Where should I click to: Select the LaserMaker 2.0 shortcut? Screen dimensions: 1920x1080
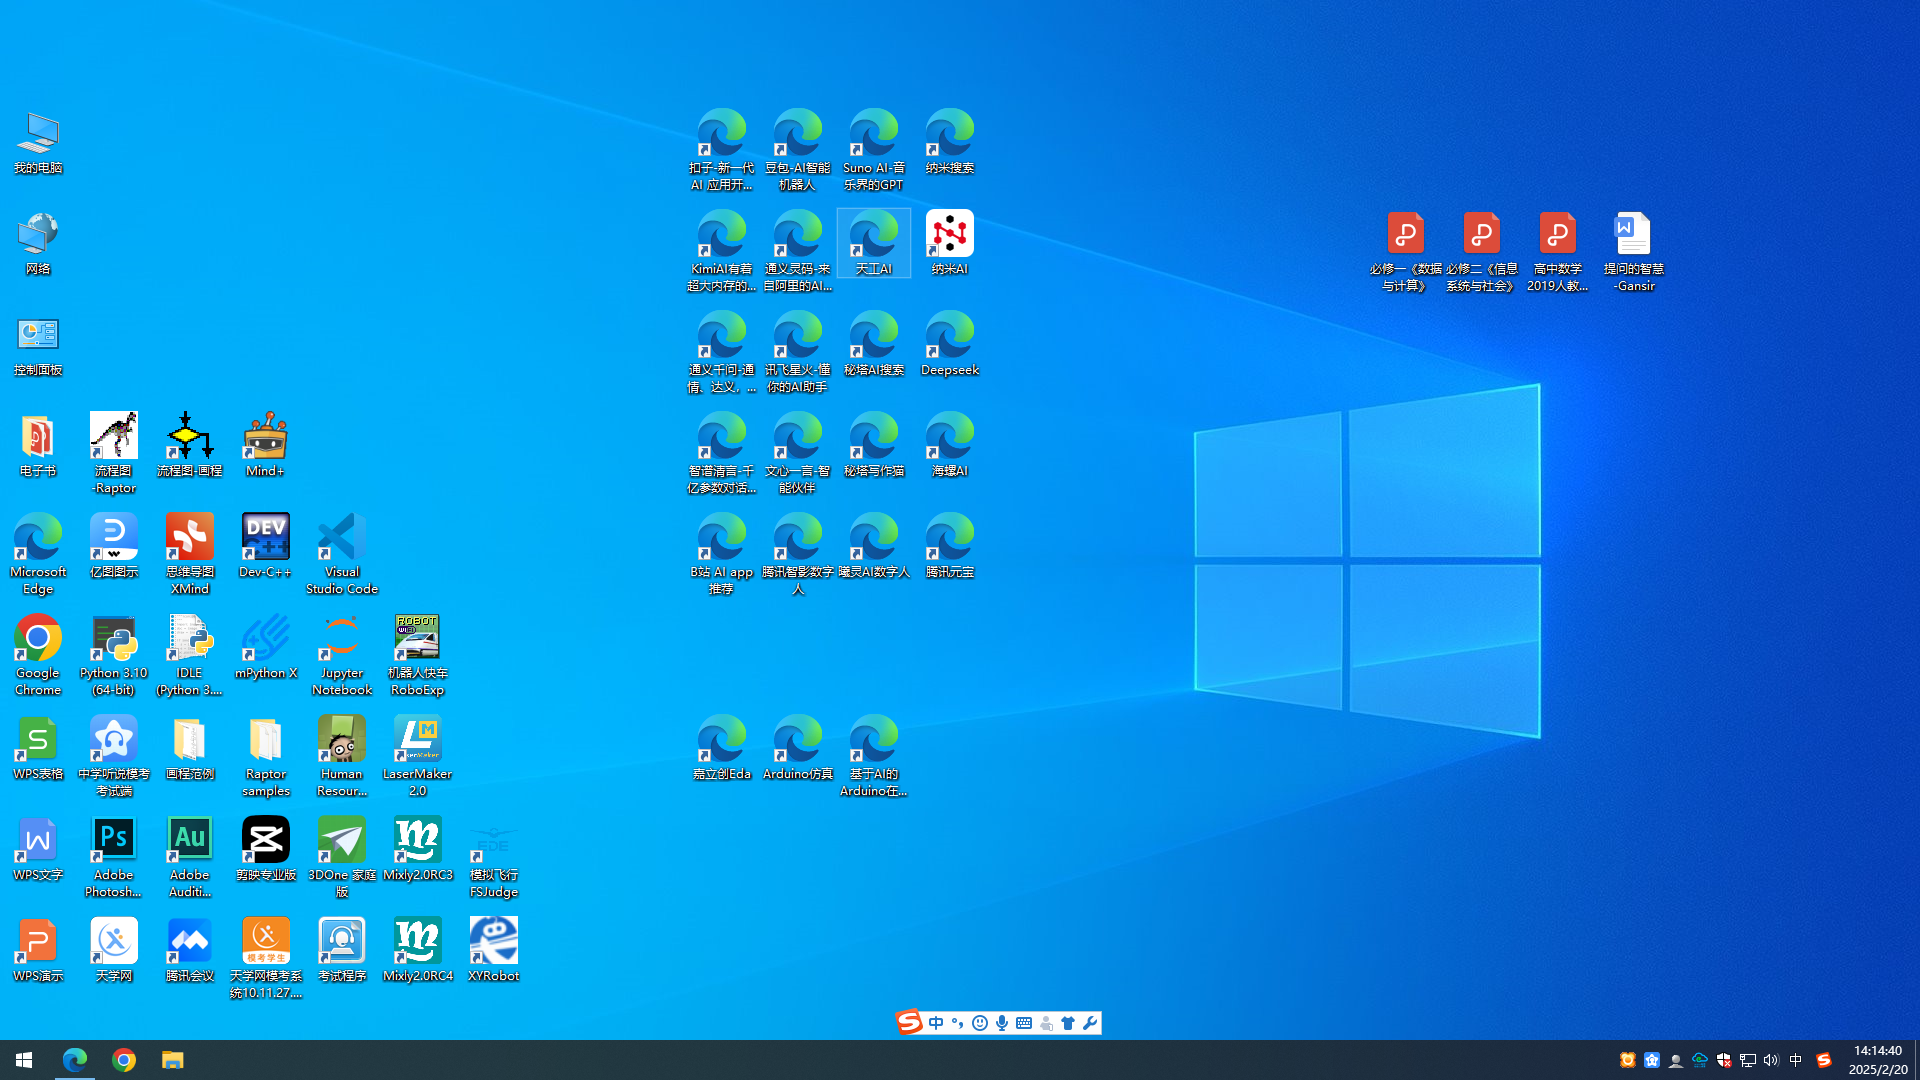[x=417, y=757]
